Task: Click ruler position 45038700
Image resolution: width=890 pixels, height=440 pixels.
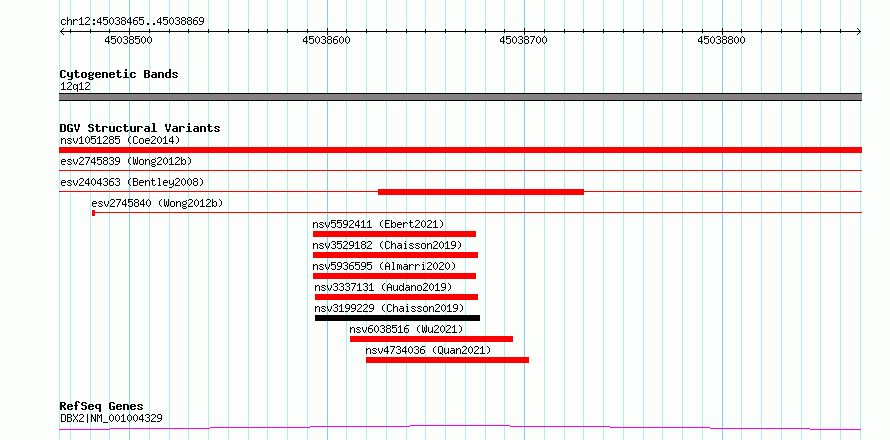Action: point(523,40)
